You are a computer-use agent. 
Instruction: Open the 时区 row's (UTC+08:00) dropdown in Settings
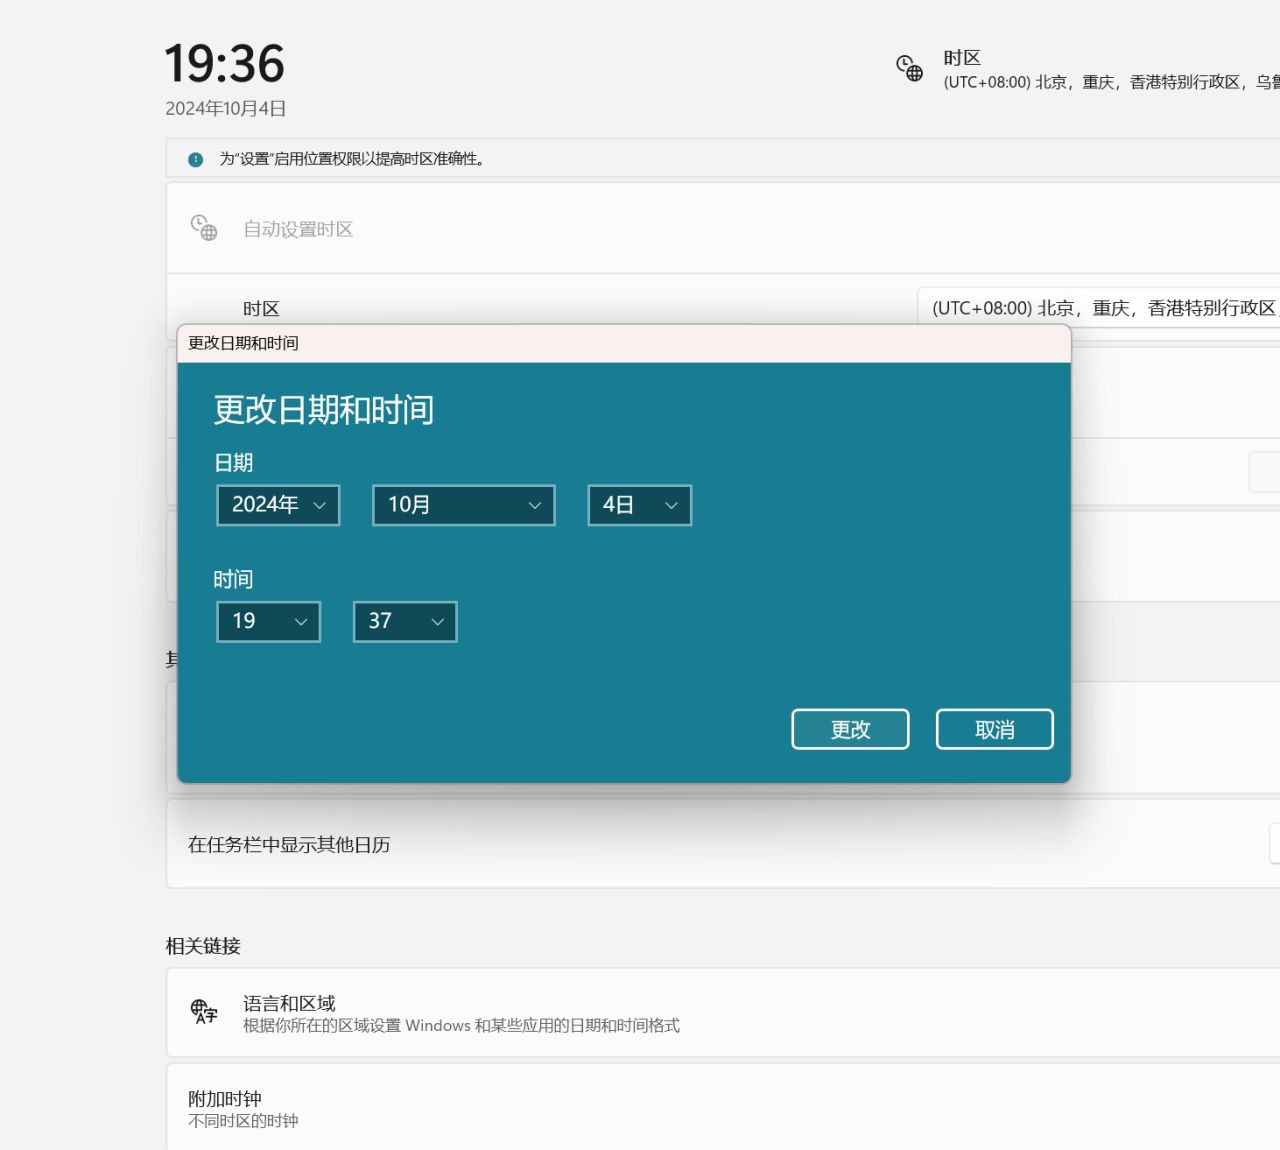(x=1099, y=308)
